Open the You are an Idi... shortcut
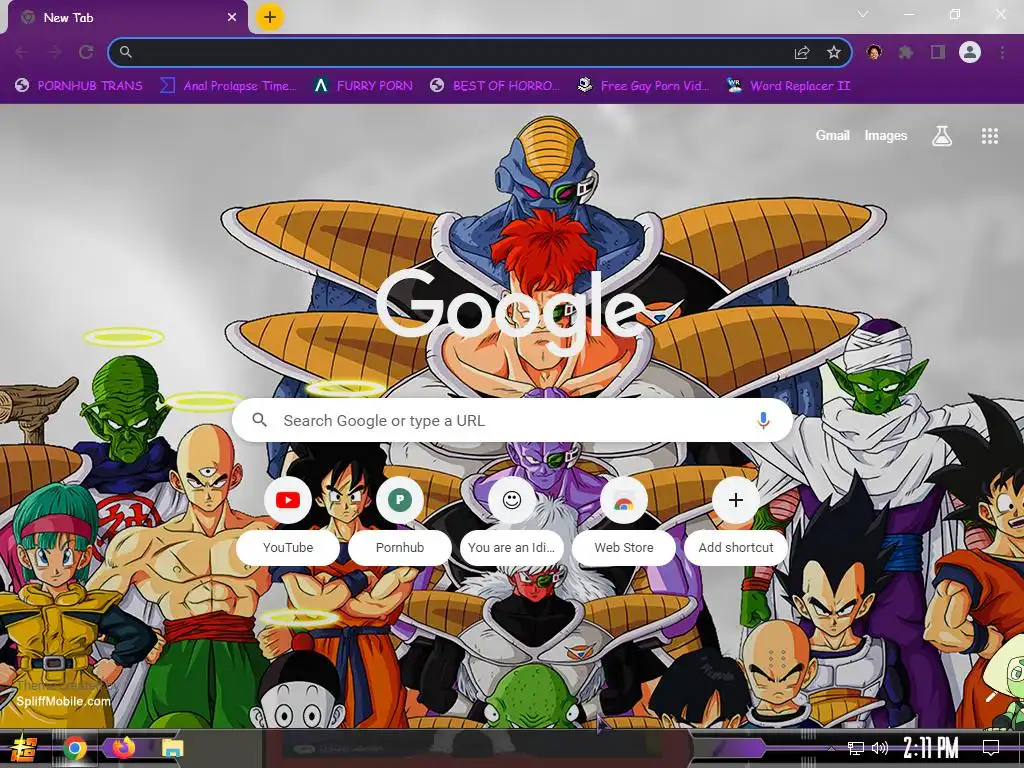 [x=512, y=520]
